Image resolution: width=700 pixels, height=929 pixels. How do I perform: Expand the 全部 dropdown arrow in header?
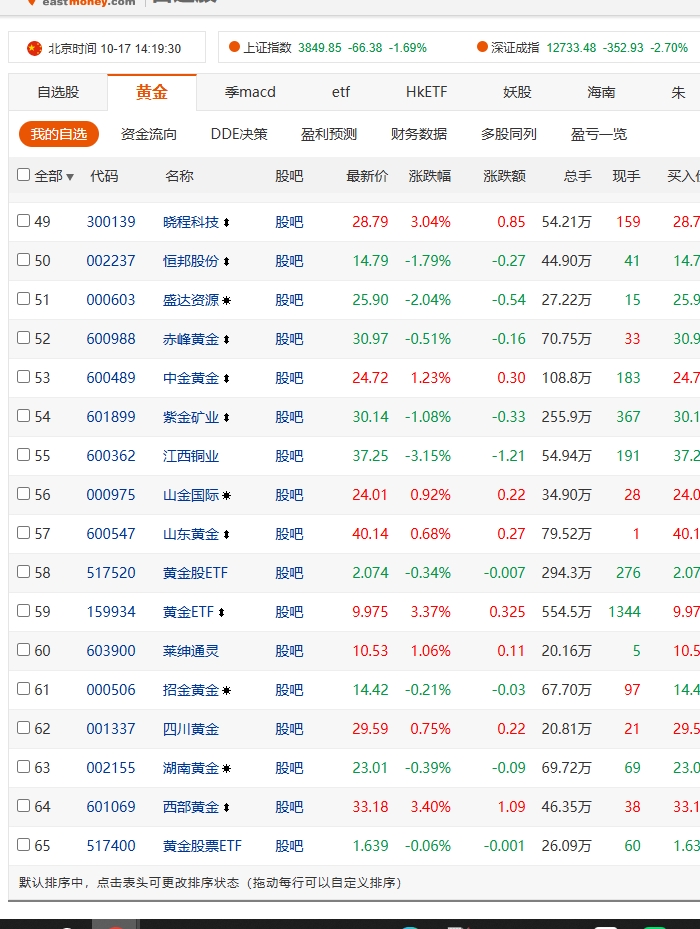click(70, 177)
